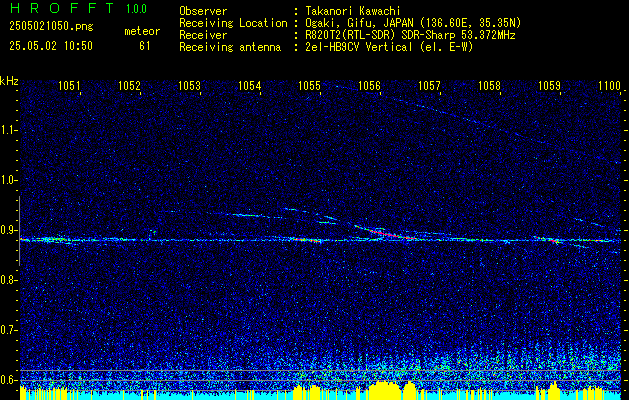Screen dimensions: 629x400
Task: Click the date stamp 25.05.02 10:50
Action: tap(51, 46)
